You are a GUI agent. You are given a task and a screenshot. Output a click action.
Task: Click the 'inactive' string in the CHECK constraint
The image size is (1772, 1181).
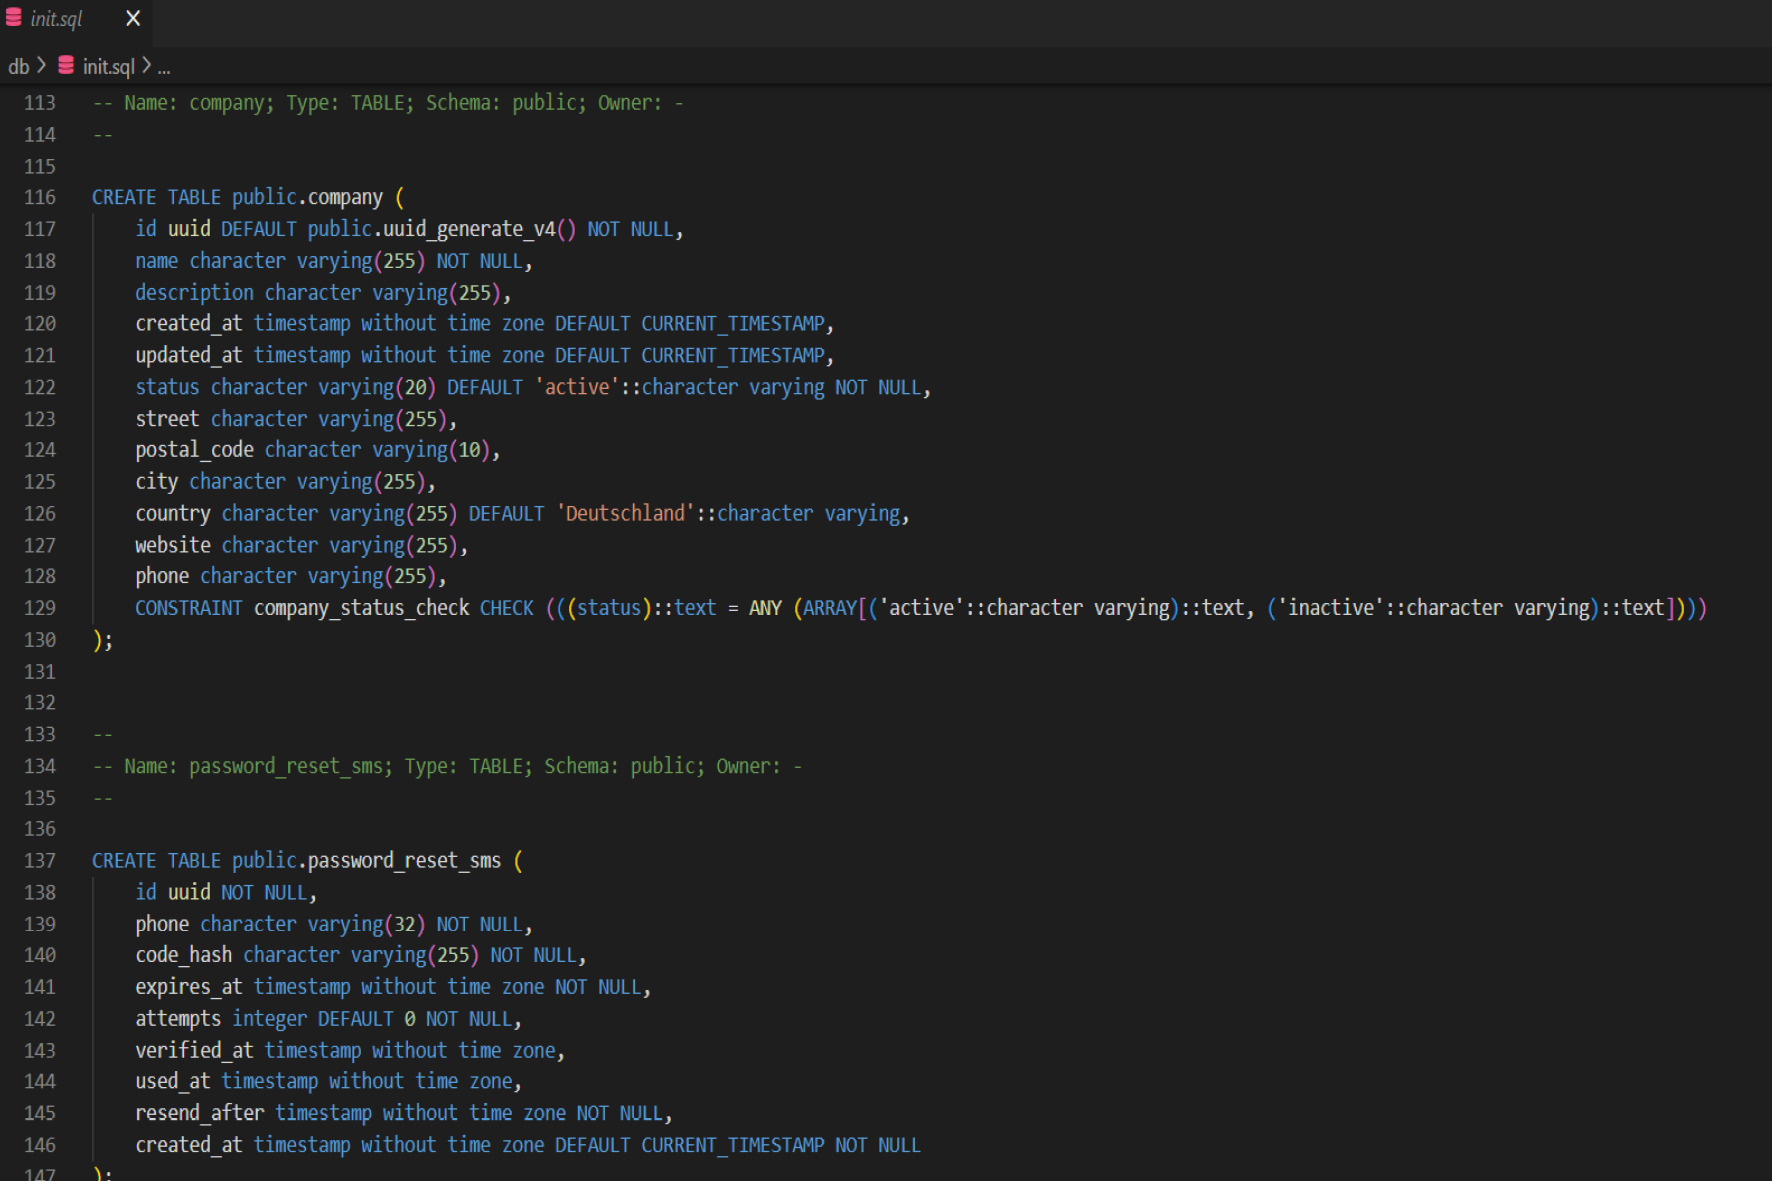[1330, 608]
